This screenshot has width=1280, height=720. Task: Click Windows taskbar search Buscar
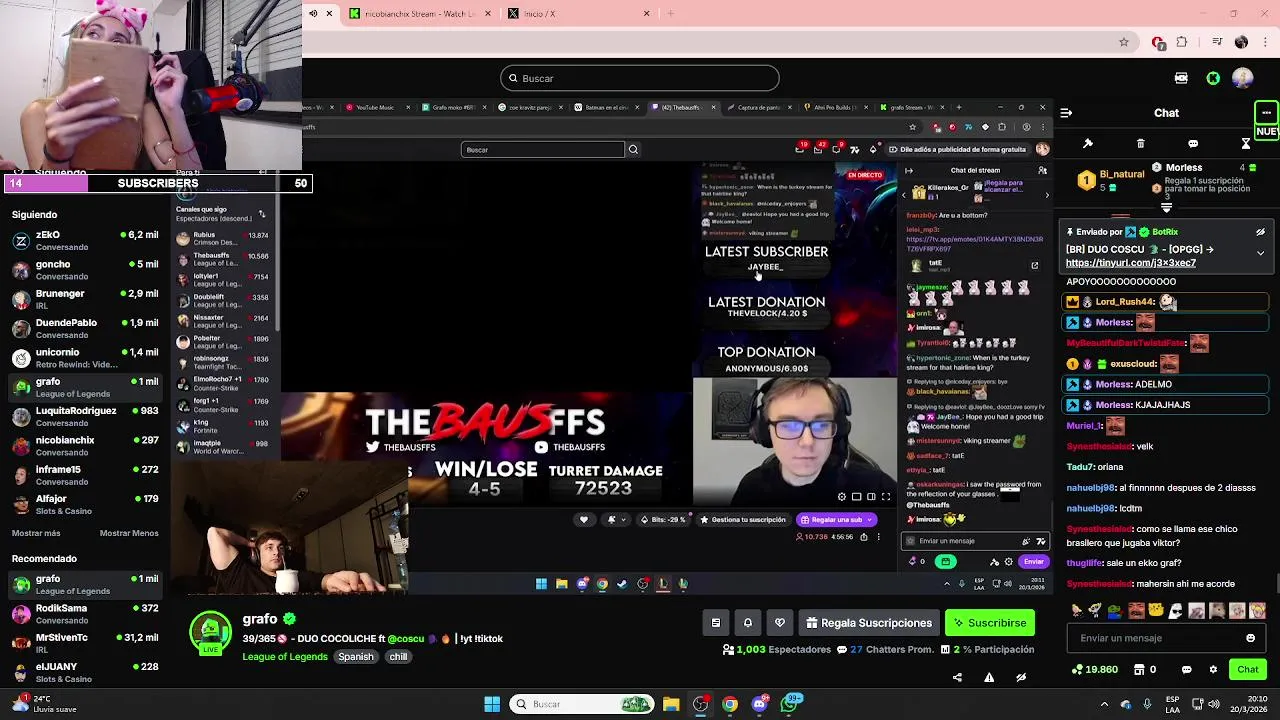point(583,704)
